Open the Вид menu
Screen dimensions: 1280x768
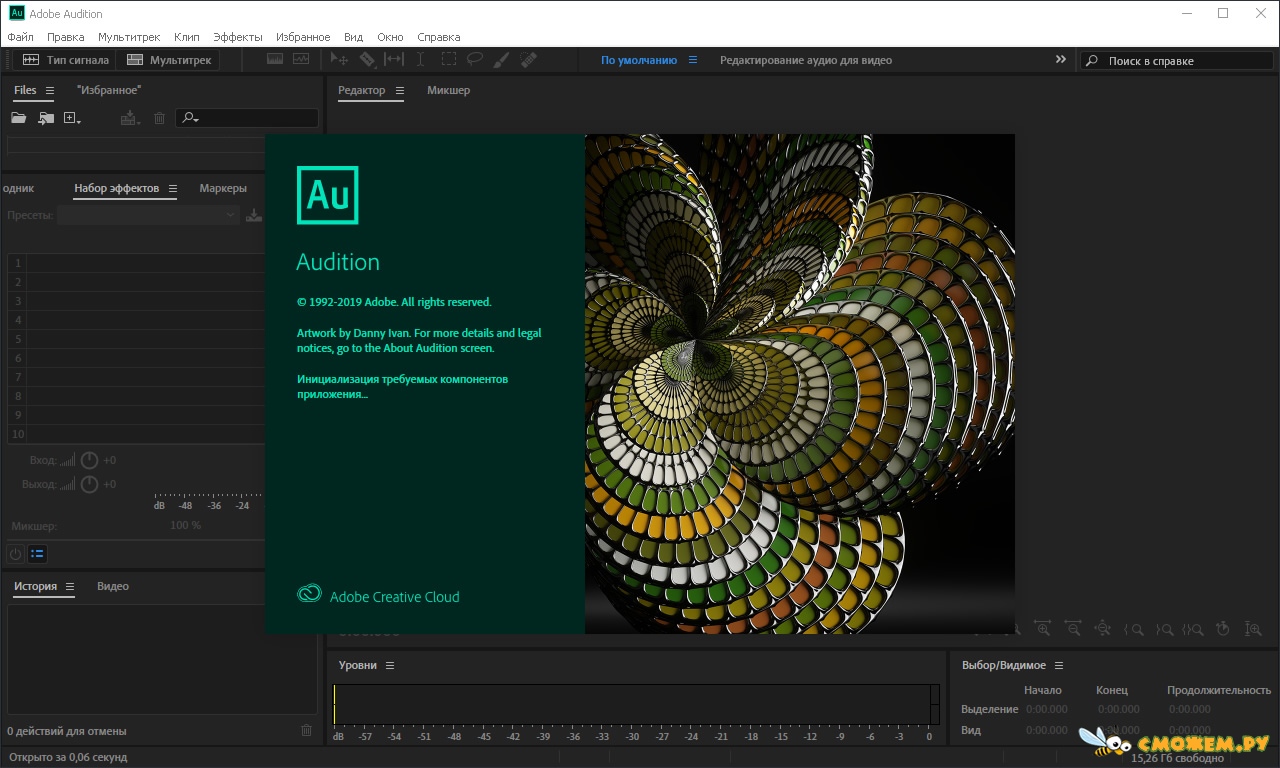click(353, 37)
